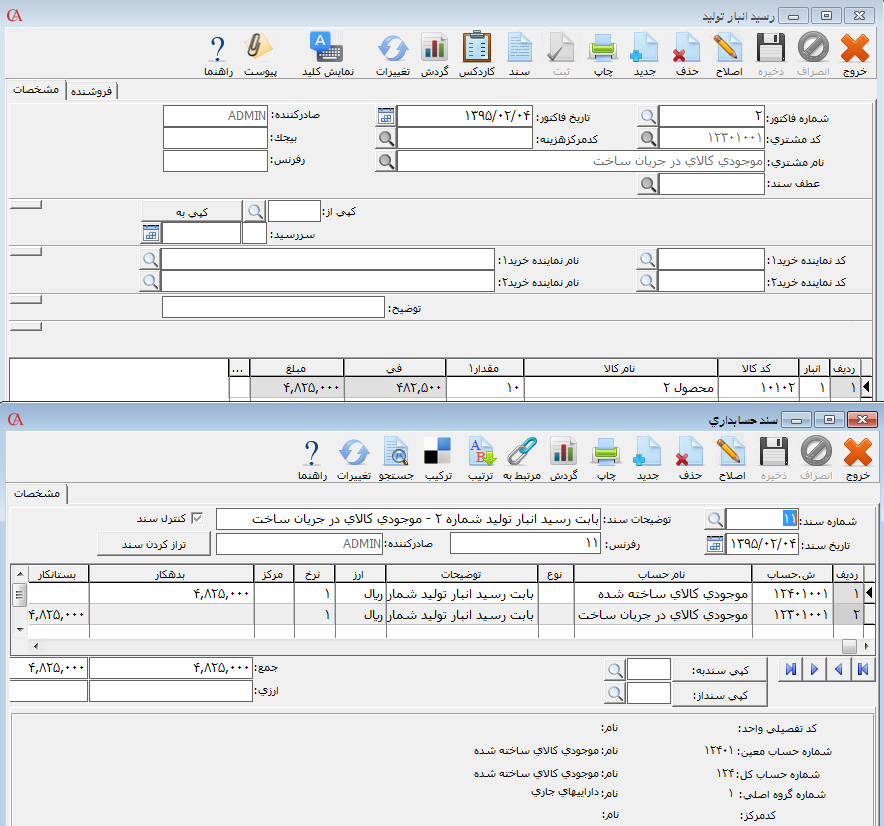Open calendar picker for تاریخ سند field

pos(714,543)
